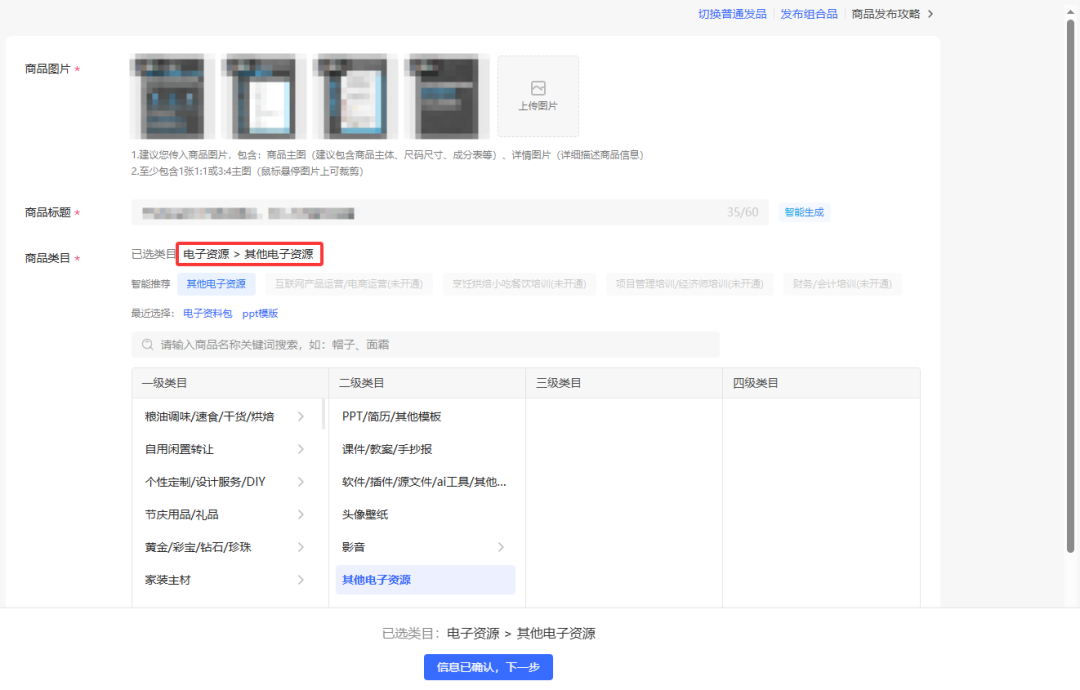Click the first product image thumbnail
This screenshot has width=1080, height=690.
173,96
